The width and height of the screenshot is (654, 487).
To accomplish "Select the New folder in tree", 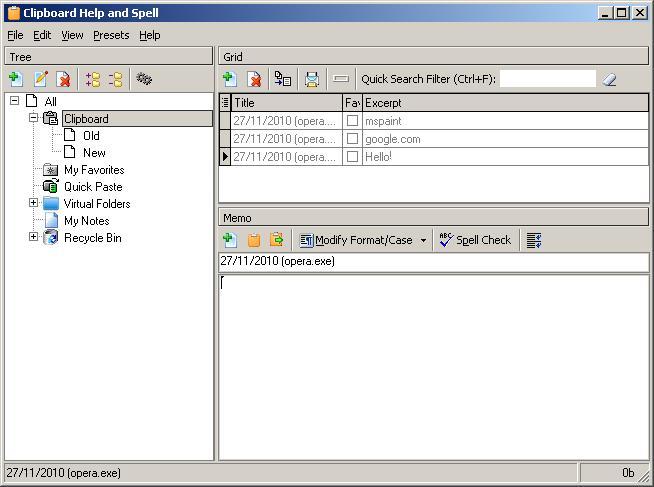I will coord(94,153).
